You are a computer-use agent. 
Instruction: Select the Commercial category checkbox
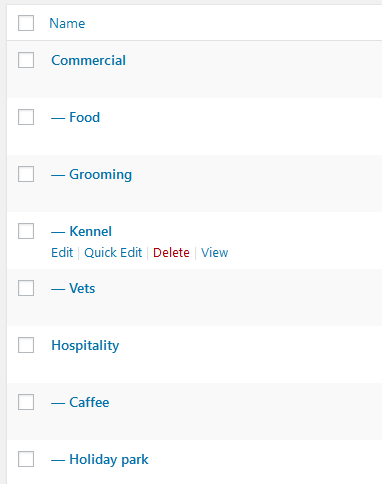click(26, 60)
